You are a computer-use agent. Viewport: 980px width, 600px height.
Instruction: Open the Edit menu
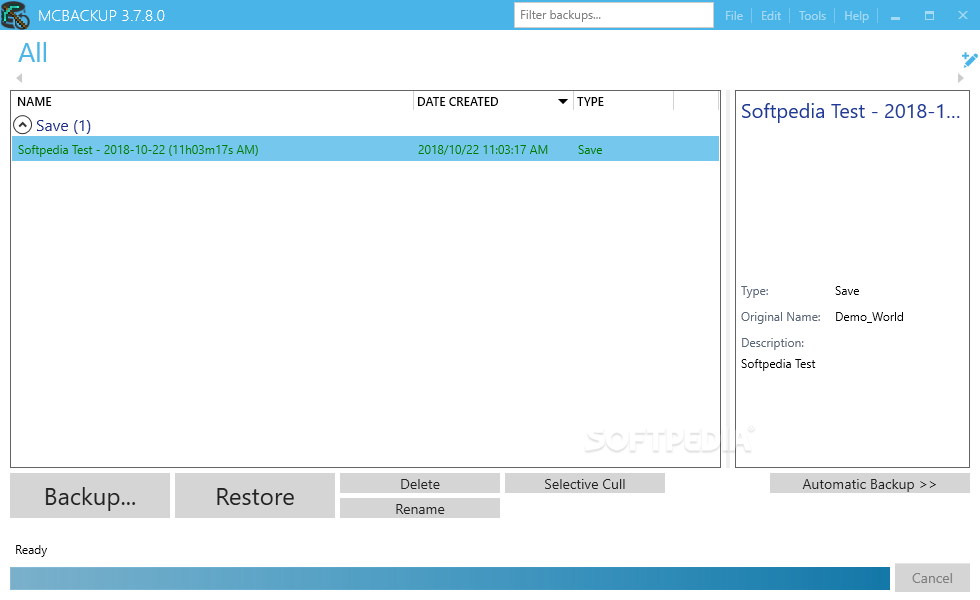771,16
